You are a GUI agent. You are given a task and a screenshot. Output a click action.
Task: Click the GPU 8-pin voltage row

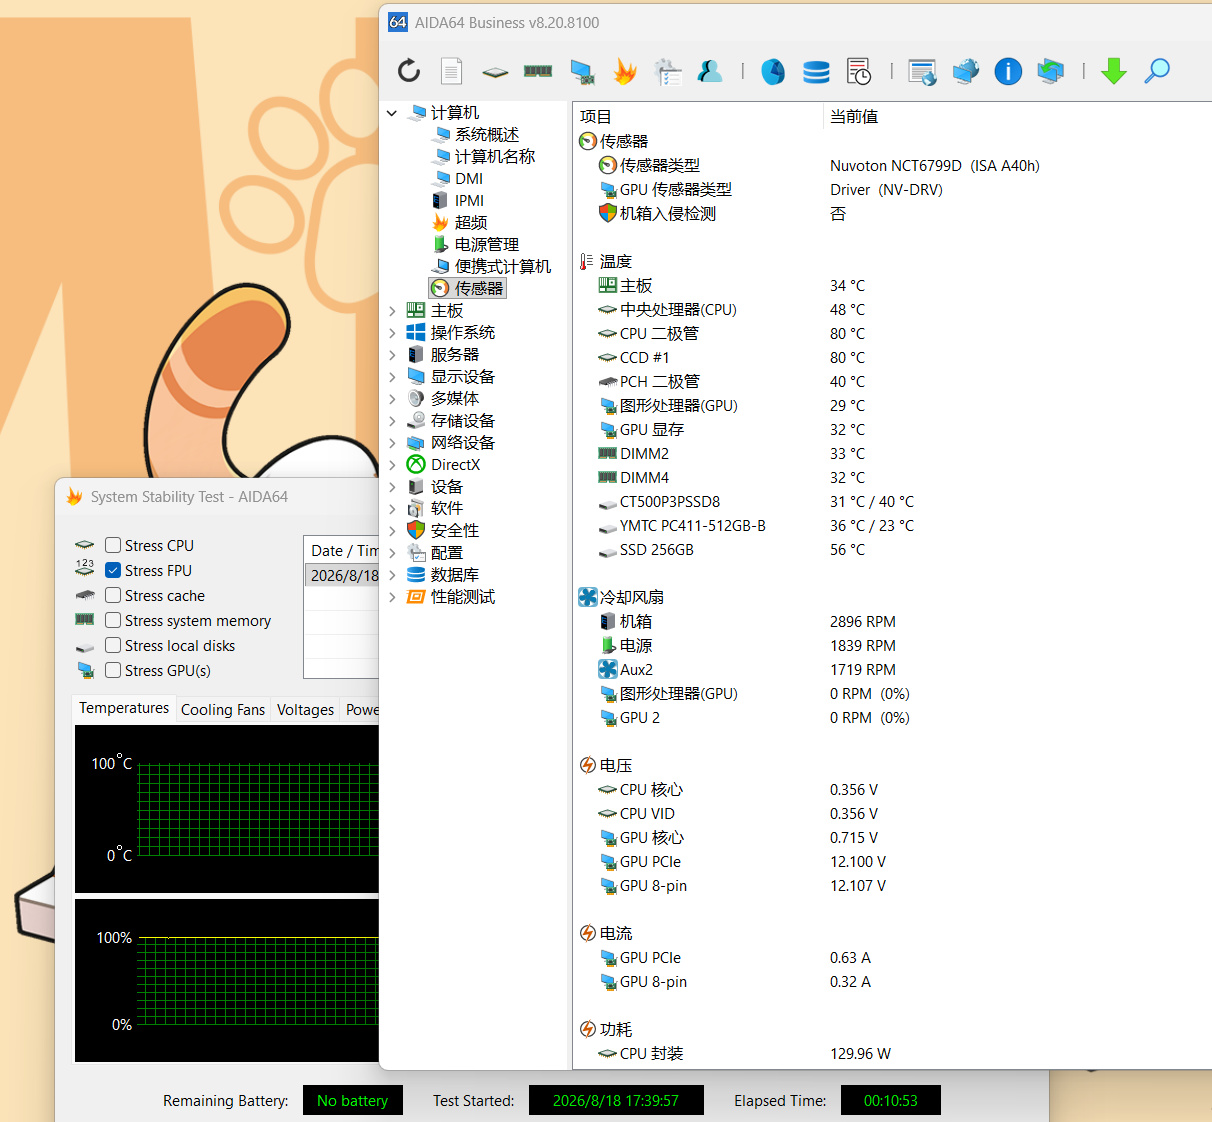[x=891, y=885]
